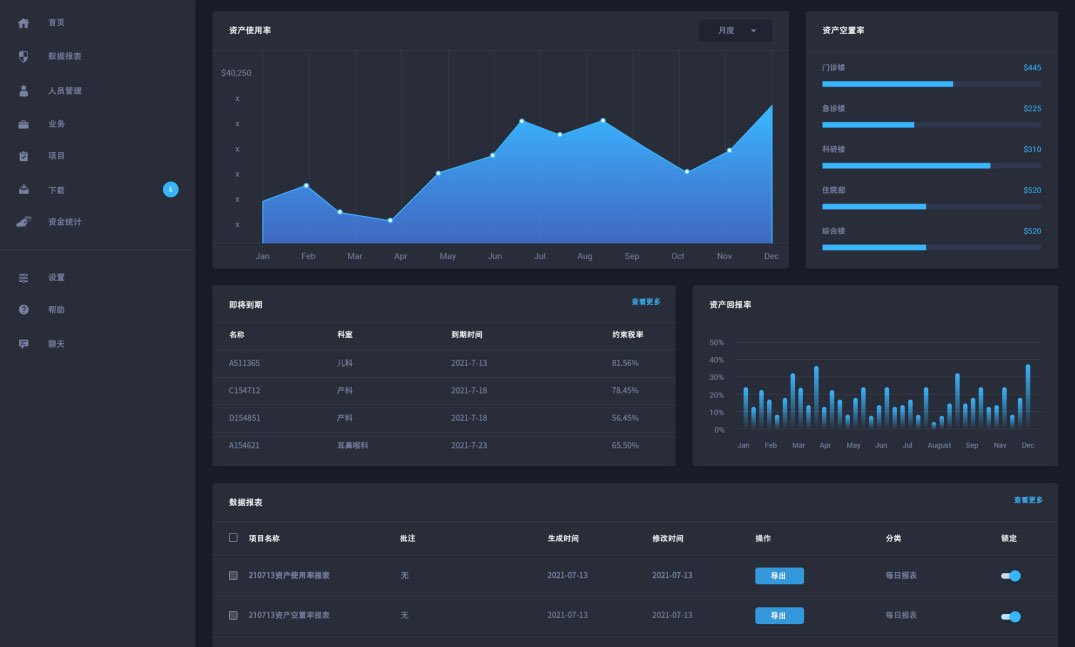1075x647 pixels.
Task: Check the box for 210713资产空置率报表
Action: (233, 615)
